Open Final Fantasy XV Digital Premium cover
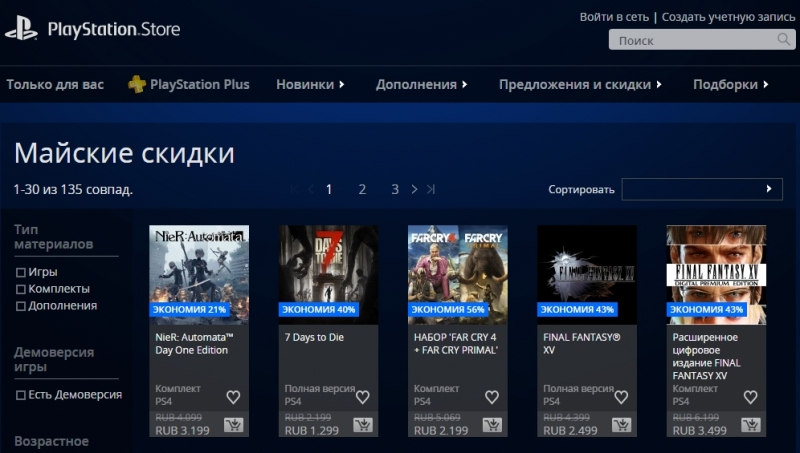Image resolution: width=800 pixels, height=453 pixels. tap(716, 275)
